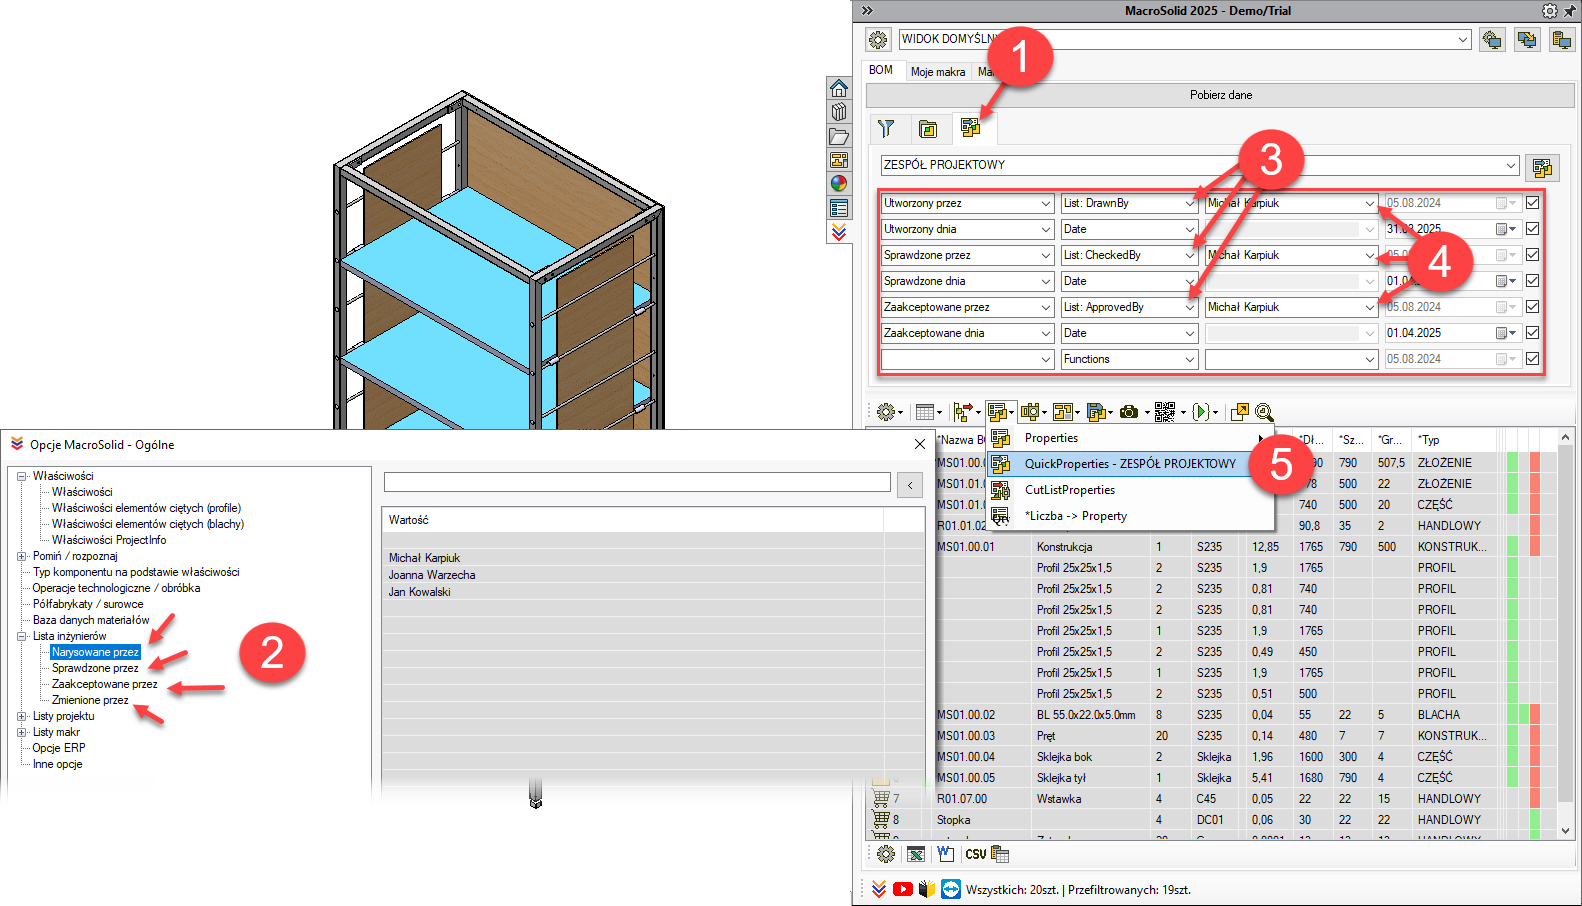This screenshot has height=906, width=1582.
Task: Click the QR code icon in BOM toolbar
Action: (1165, 412)
